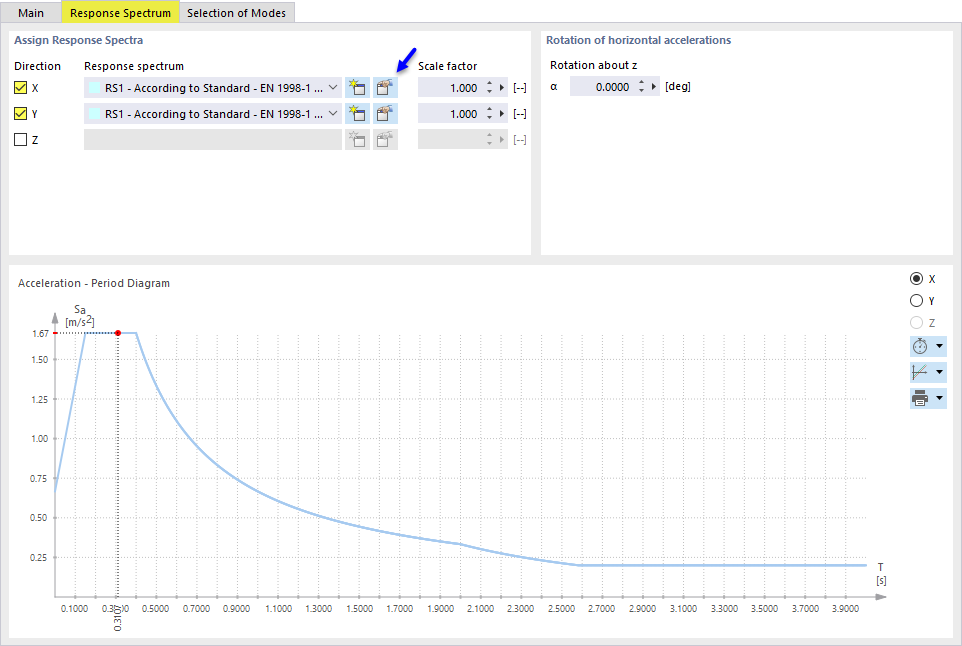
Task: Click the stopwatch period/frequency diagram icon
Action: coord(920,346)
